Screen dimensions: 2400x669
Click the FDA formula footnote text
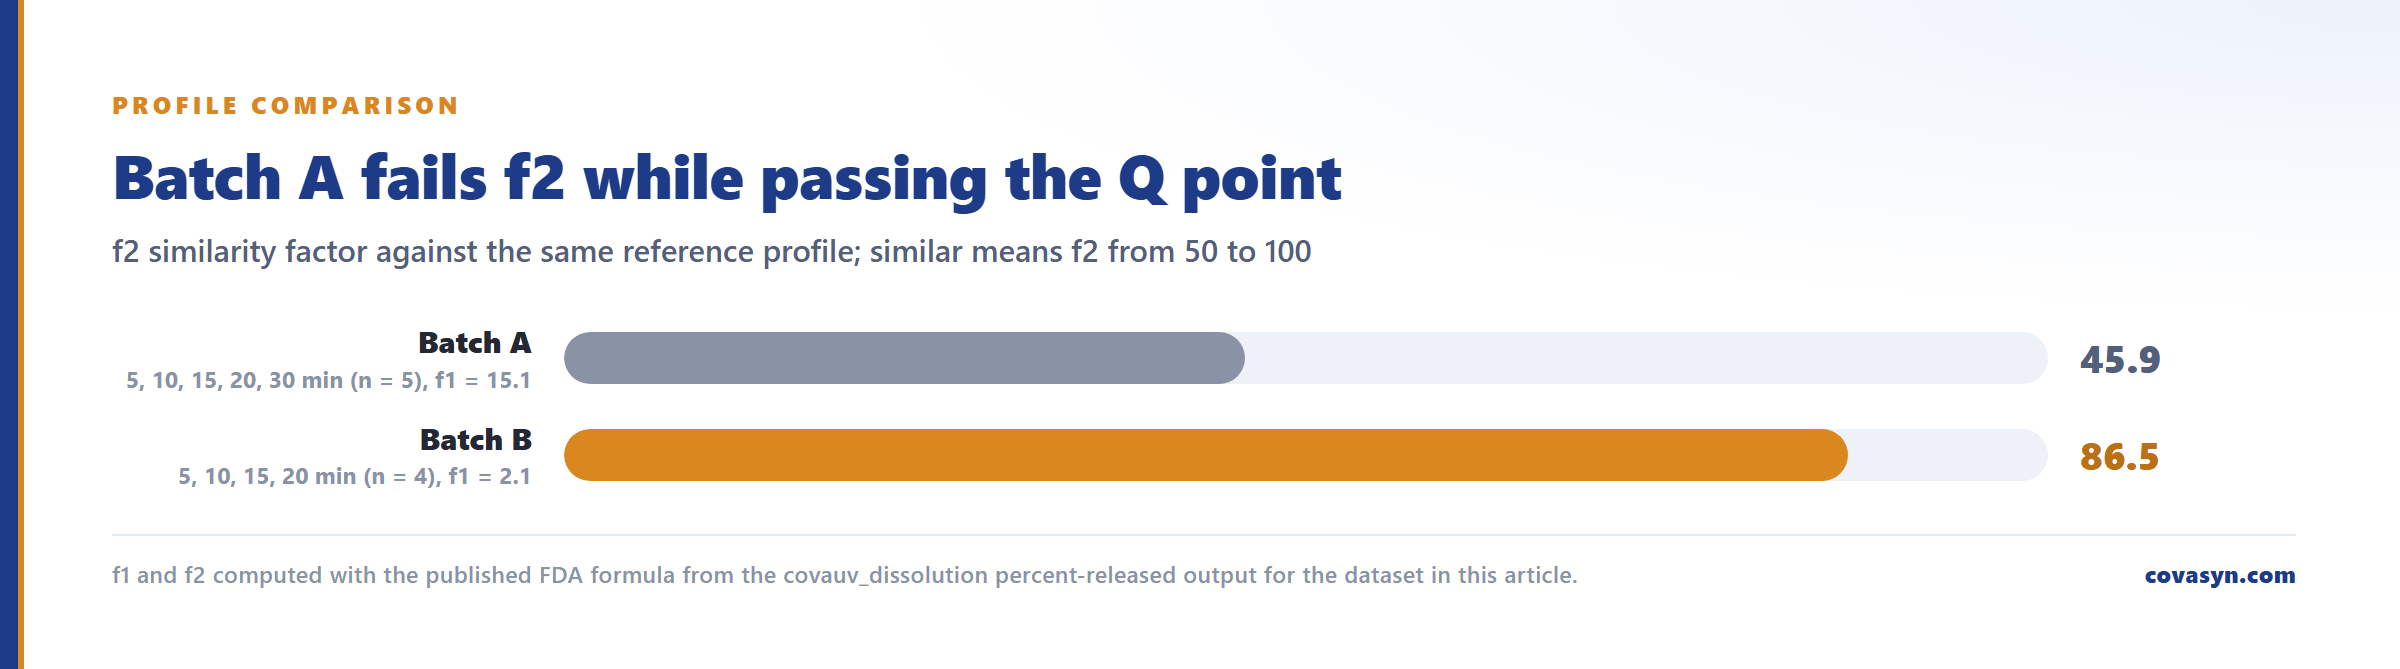click(844, 576)
